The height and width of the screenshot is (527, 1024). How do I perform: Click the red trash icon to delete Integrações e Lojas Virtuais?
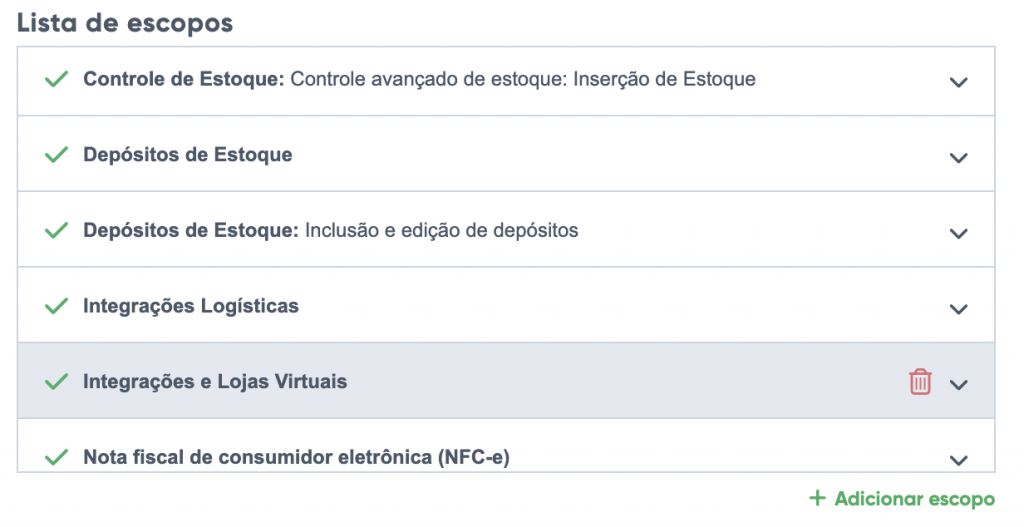click(x=920, y=381)
